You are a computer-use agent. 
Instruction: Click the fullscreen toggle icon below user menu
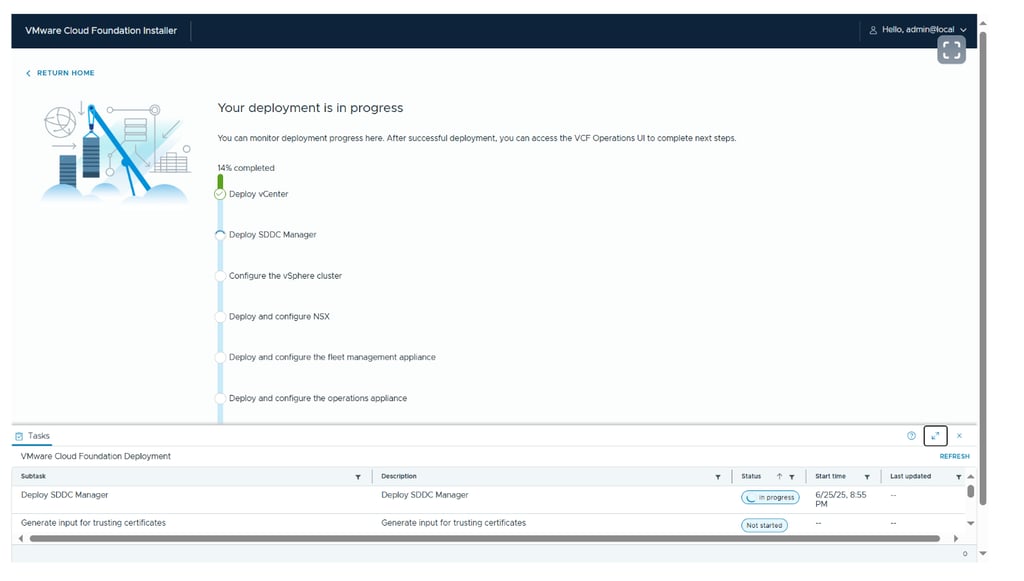tap(951, 50)
